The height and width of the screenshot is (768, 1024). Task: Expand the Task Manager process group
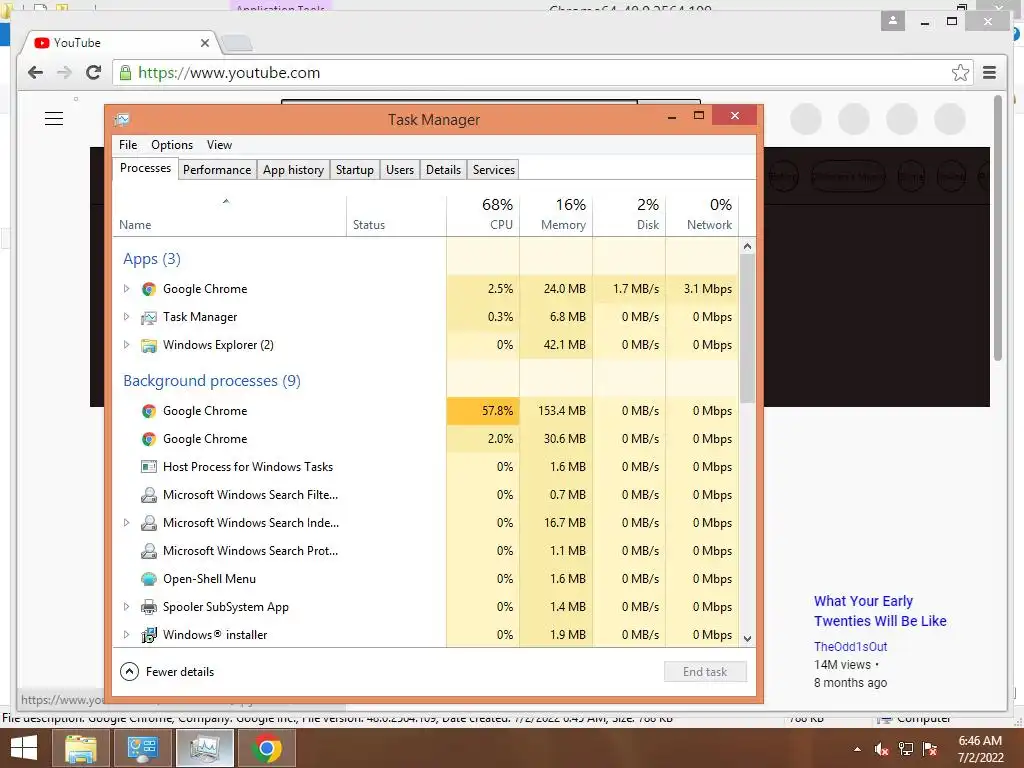coord(127,317)
